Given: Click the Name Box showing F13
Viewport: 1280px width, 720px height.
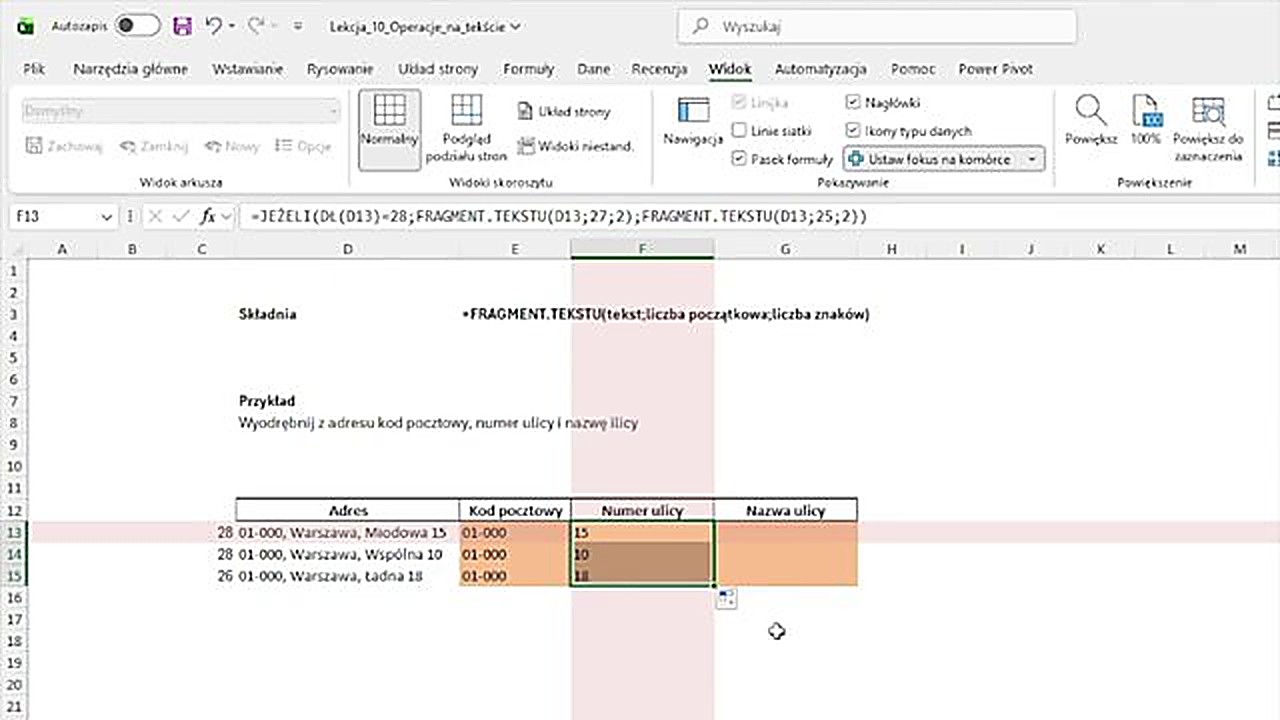Looking at the screenshot, I should (x=54, y=216).
